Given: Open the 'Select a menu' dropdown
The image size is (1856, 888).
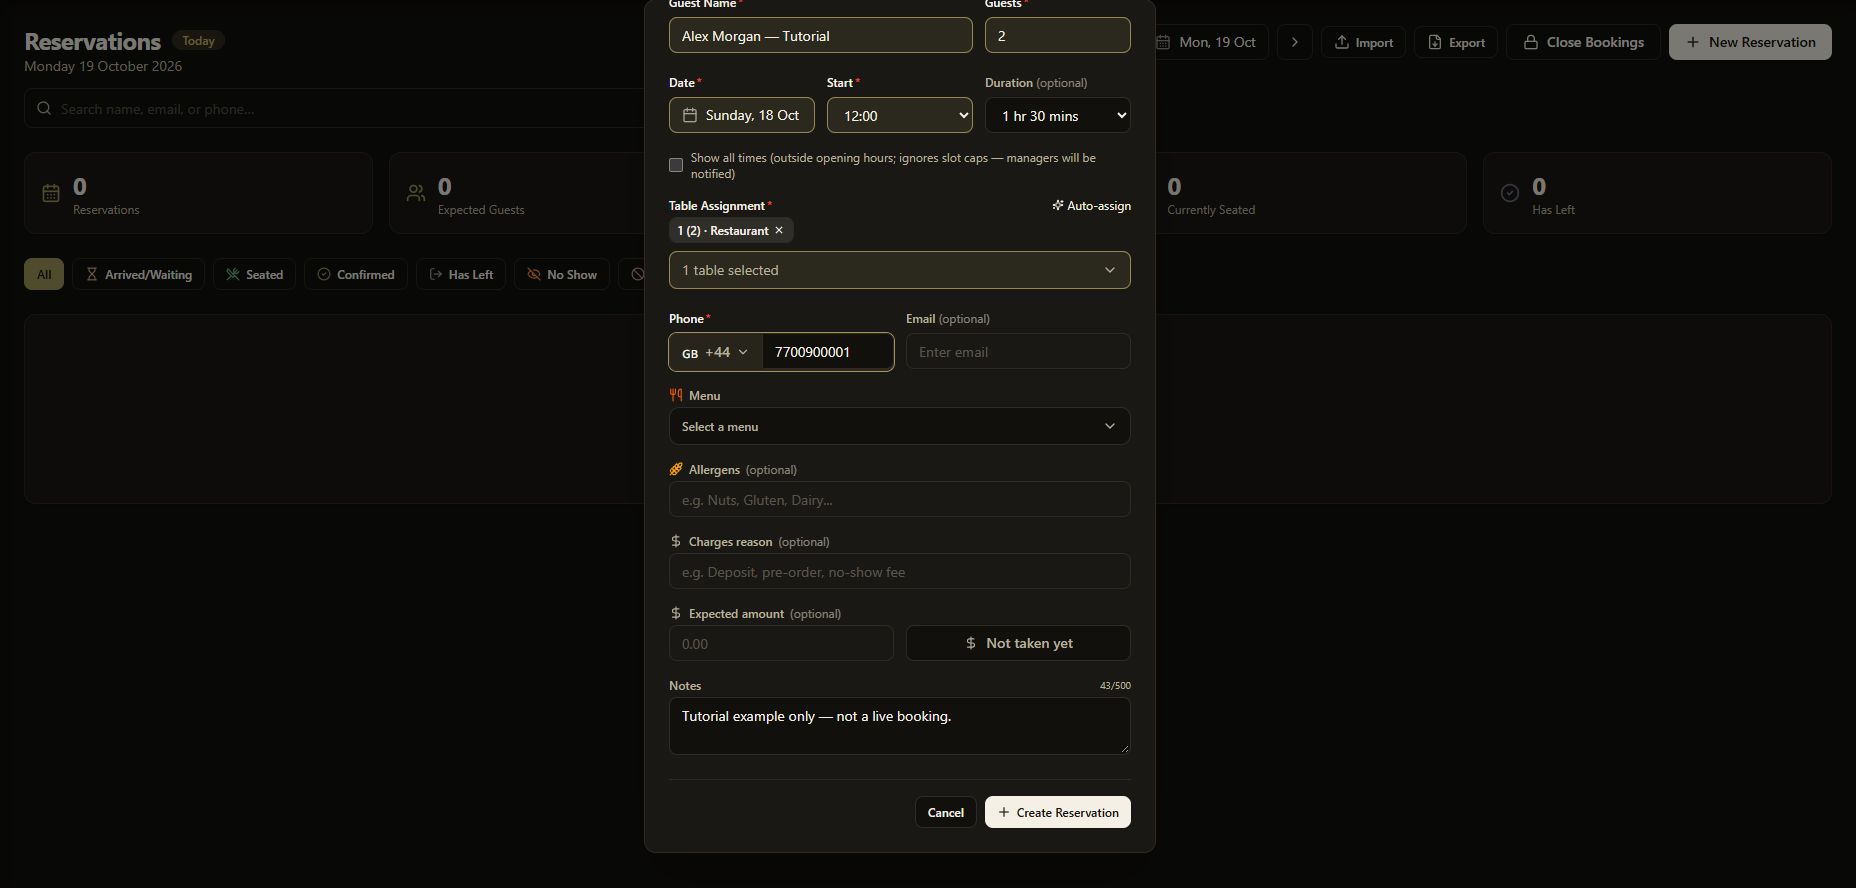Looking at the screenshot, I should [x=900, y=426].
